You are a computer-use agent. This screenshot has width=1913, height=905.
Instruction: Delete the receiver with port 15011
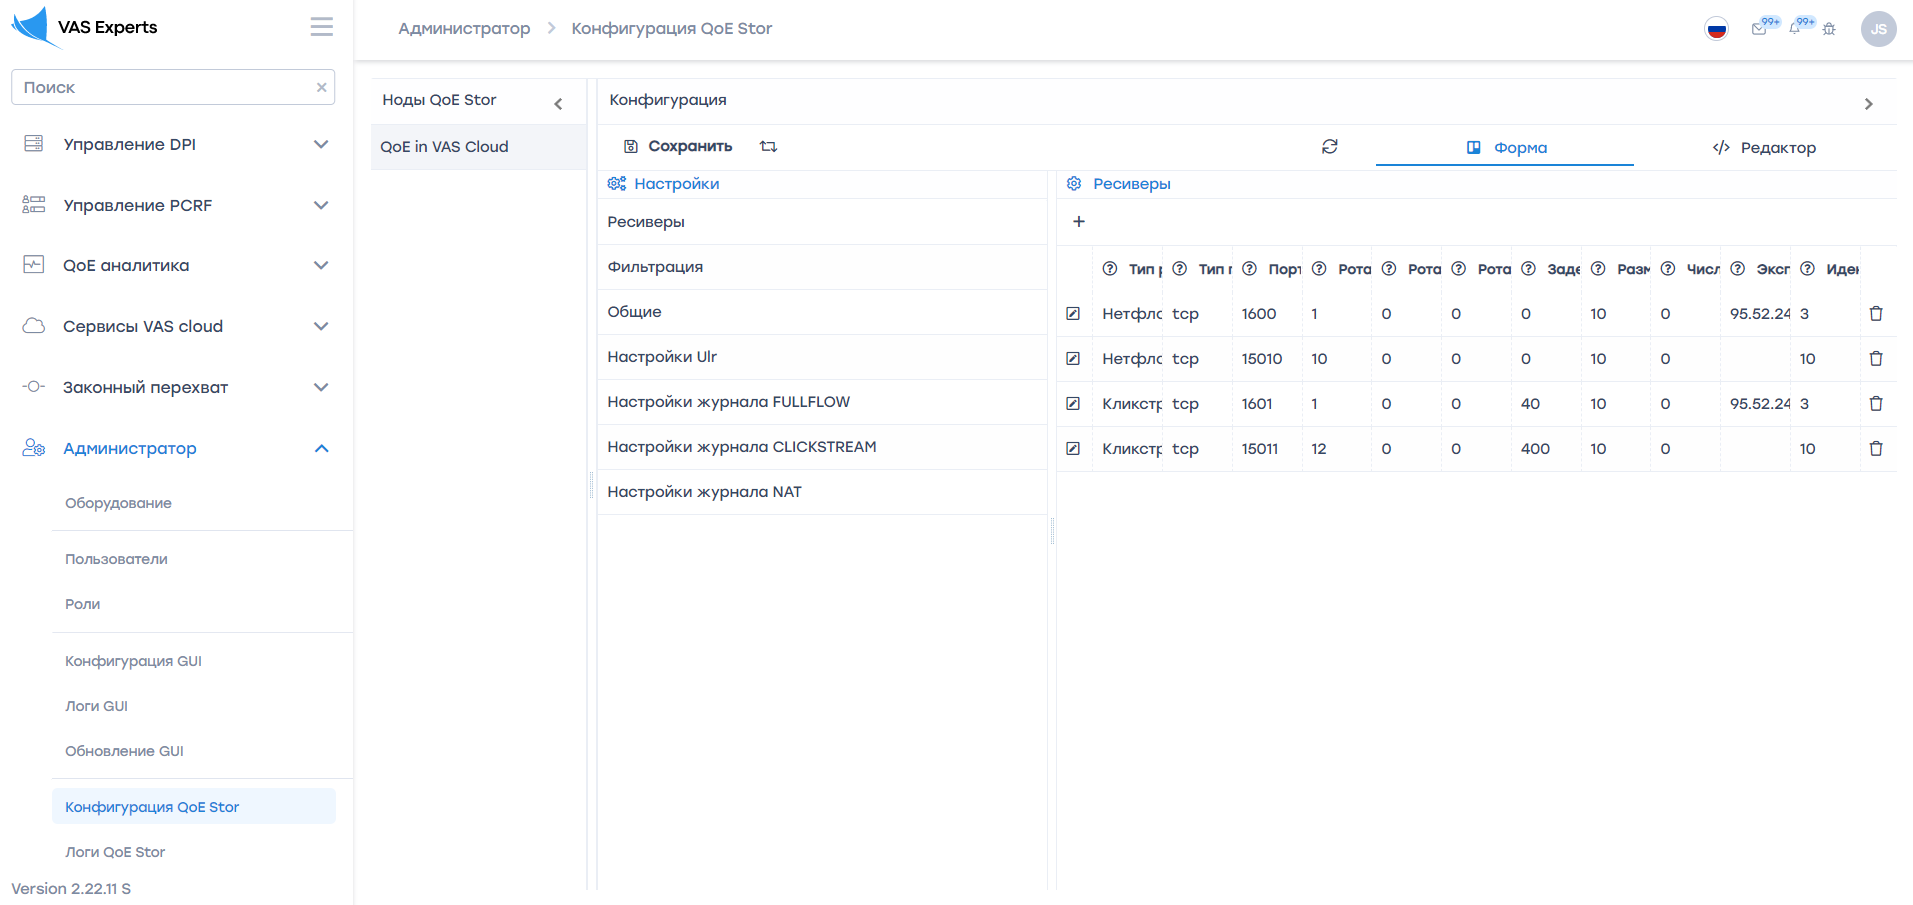click(1875, 449)
